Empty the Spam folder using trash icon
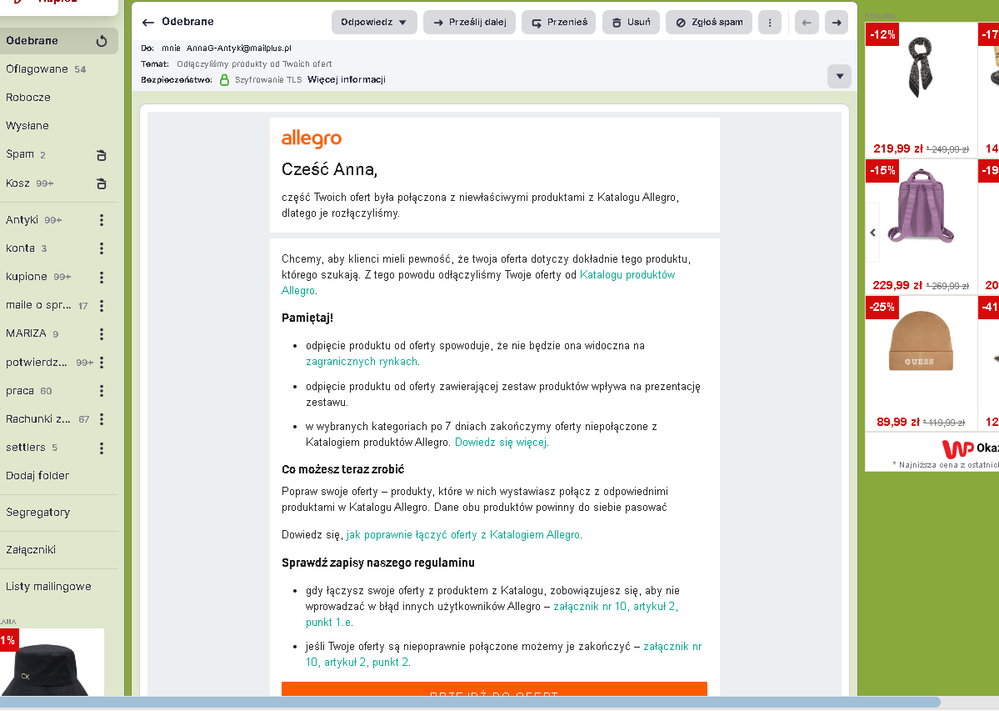999x711 pixels. [101, 155]
